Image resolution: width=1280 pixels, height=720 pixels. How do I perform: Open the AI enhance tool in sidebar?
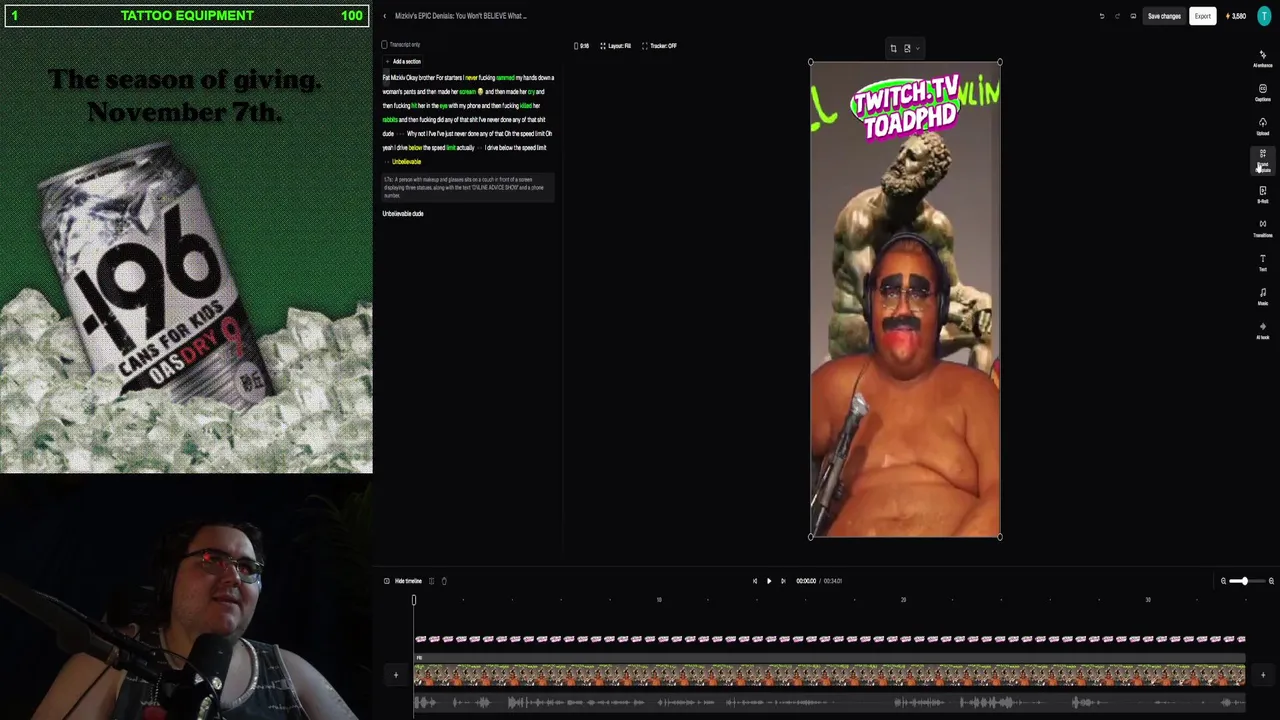[x=1262, y=58]
